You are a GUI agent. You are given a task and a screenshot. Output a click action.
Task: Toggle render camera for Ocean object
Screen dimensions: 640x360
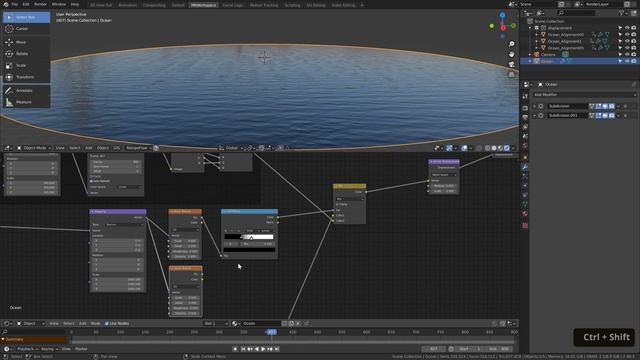[x=634, y=61]
